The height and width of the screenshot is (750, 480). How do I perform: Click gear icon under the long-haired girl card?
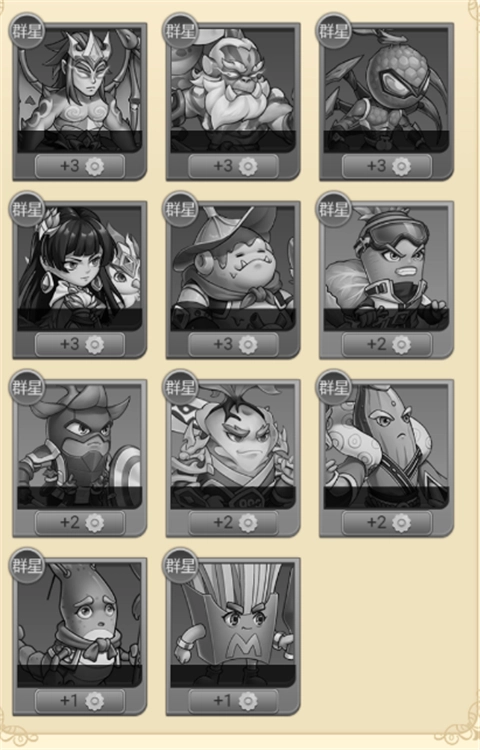click(x=95, y=345)
